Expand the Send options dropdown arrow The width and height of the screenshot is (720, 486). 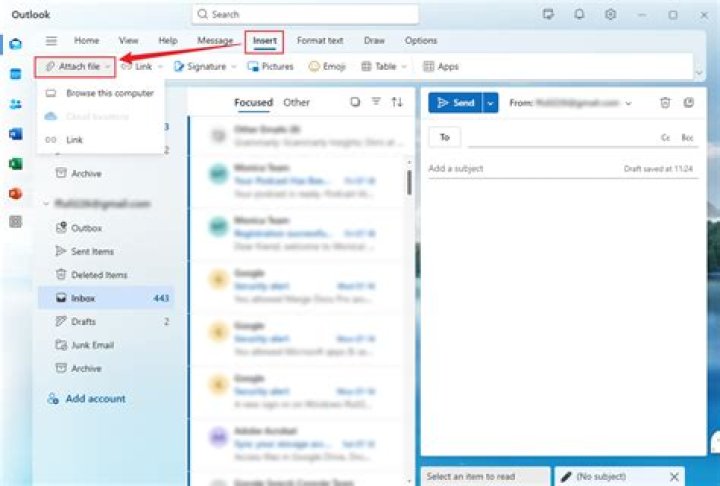490,103
